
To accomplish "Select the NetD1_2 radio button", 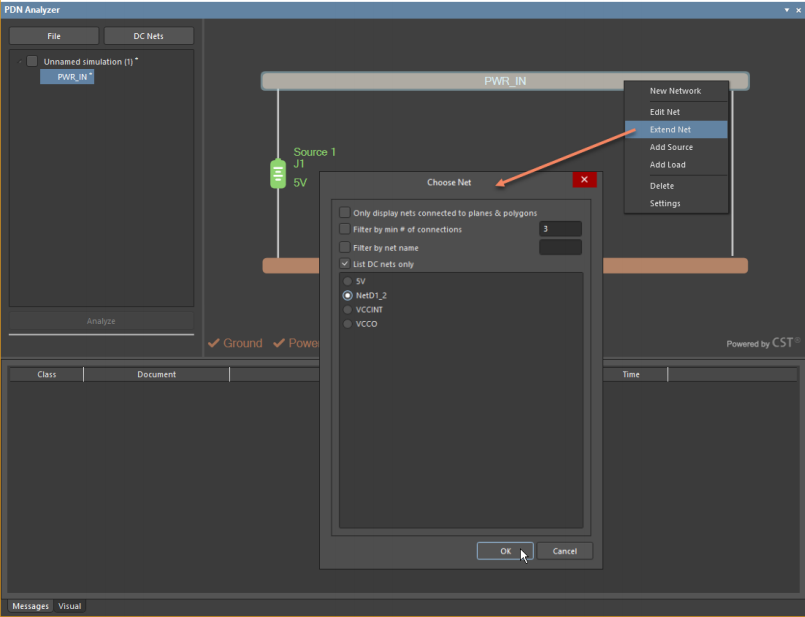I will tap(348, 296).
